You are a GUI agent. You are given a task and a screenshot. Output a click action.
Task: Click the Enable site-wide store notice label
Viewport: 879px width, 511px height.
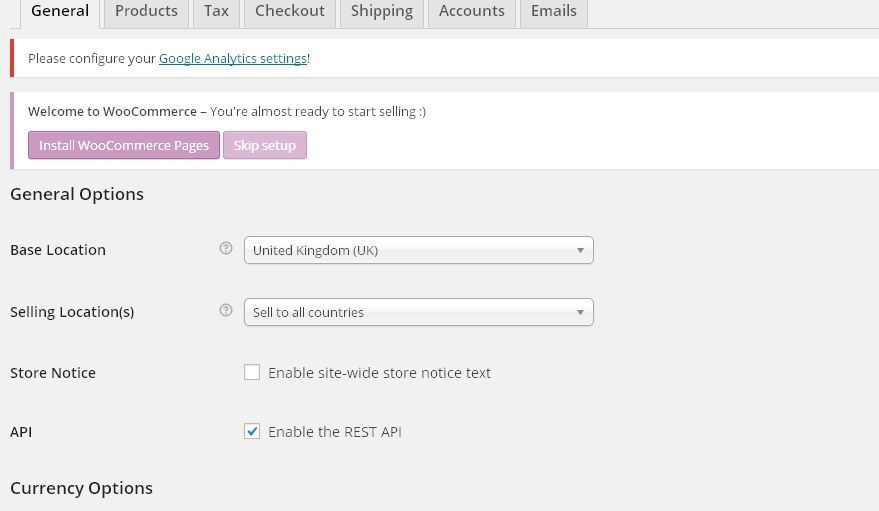[380, 373]
